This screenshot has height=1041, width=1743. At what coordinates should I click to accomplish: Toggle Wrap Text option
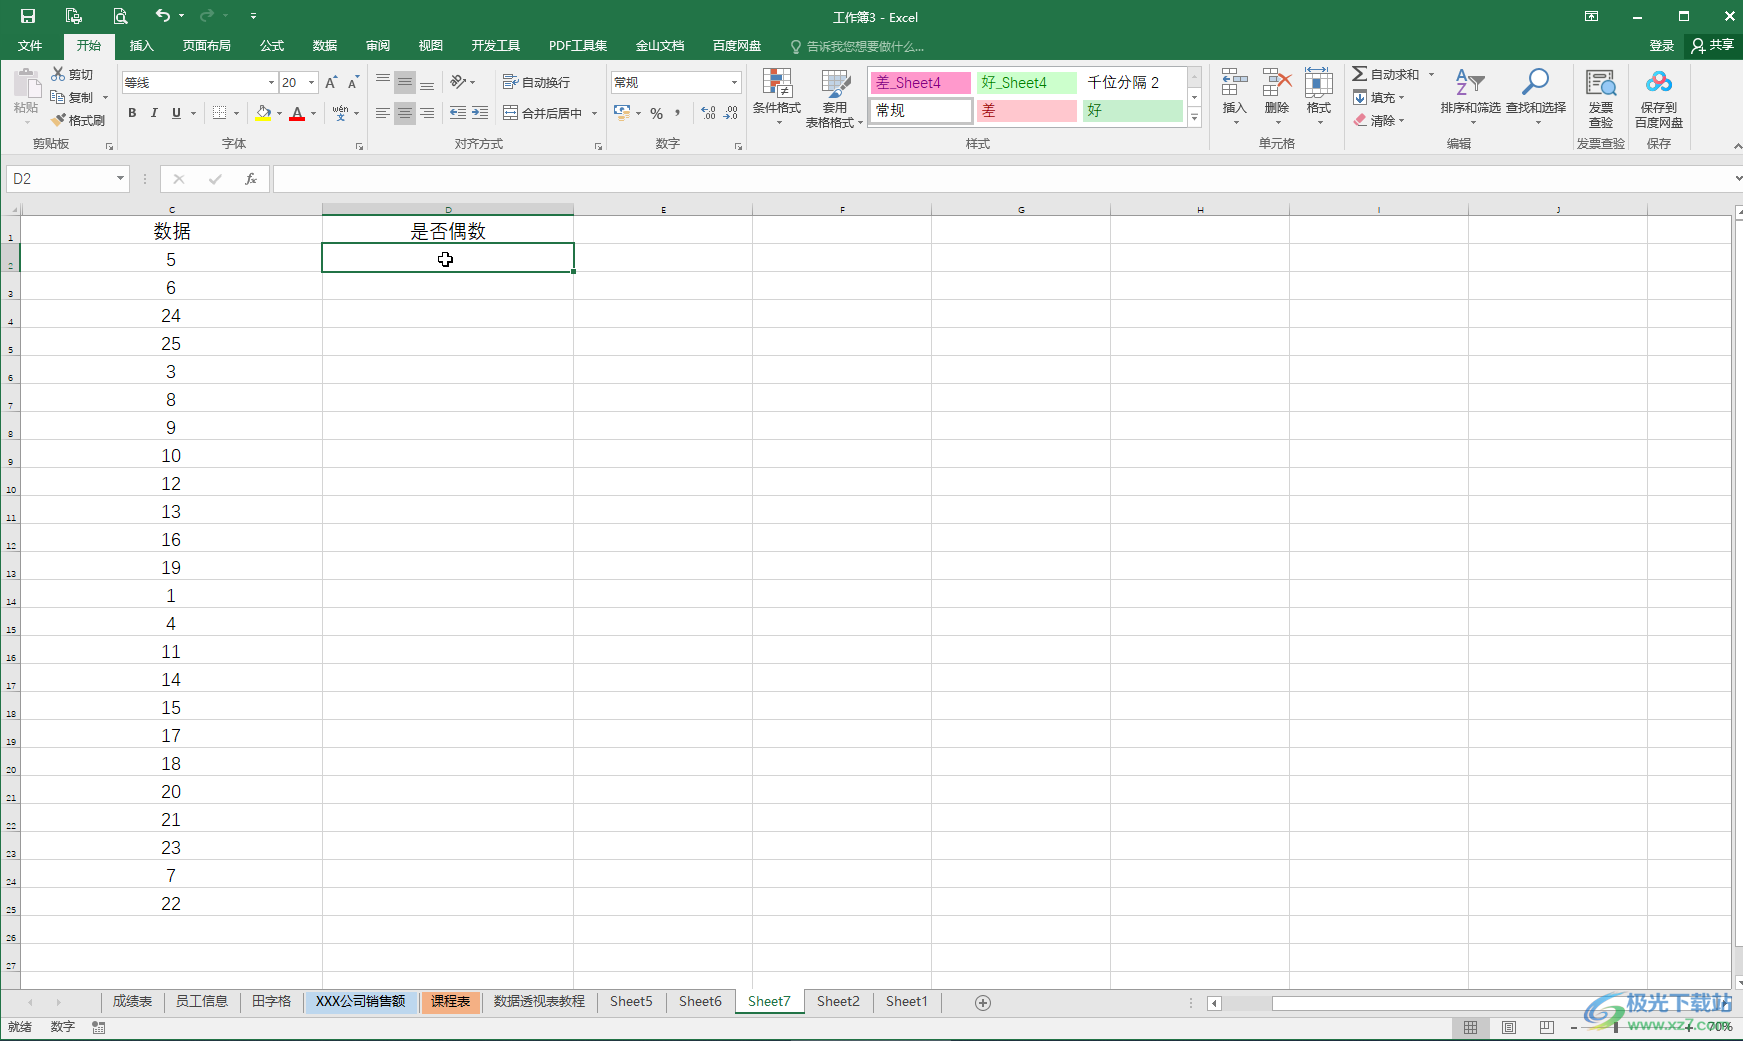tap(536, 82)
